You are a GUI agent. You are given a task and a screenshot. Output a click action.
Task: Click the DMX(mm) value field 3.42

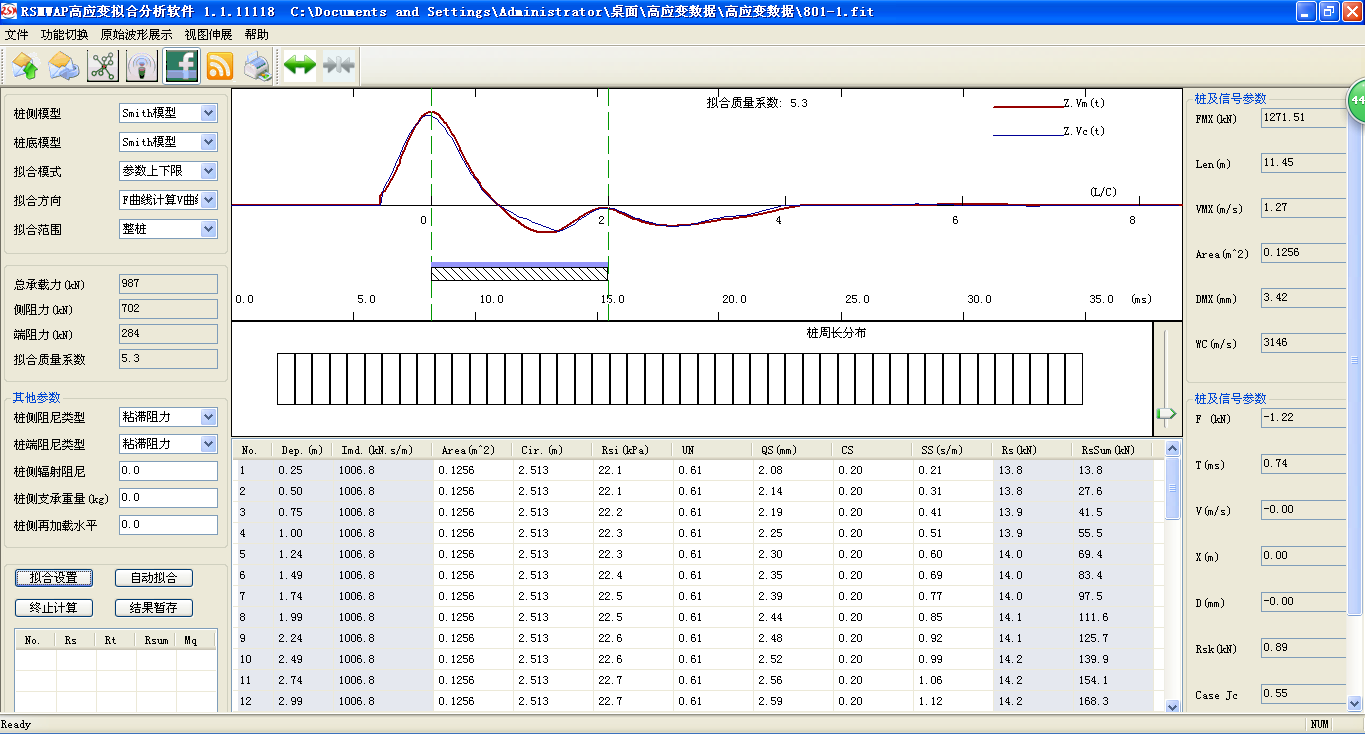(x=1303, y=297)
